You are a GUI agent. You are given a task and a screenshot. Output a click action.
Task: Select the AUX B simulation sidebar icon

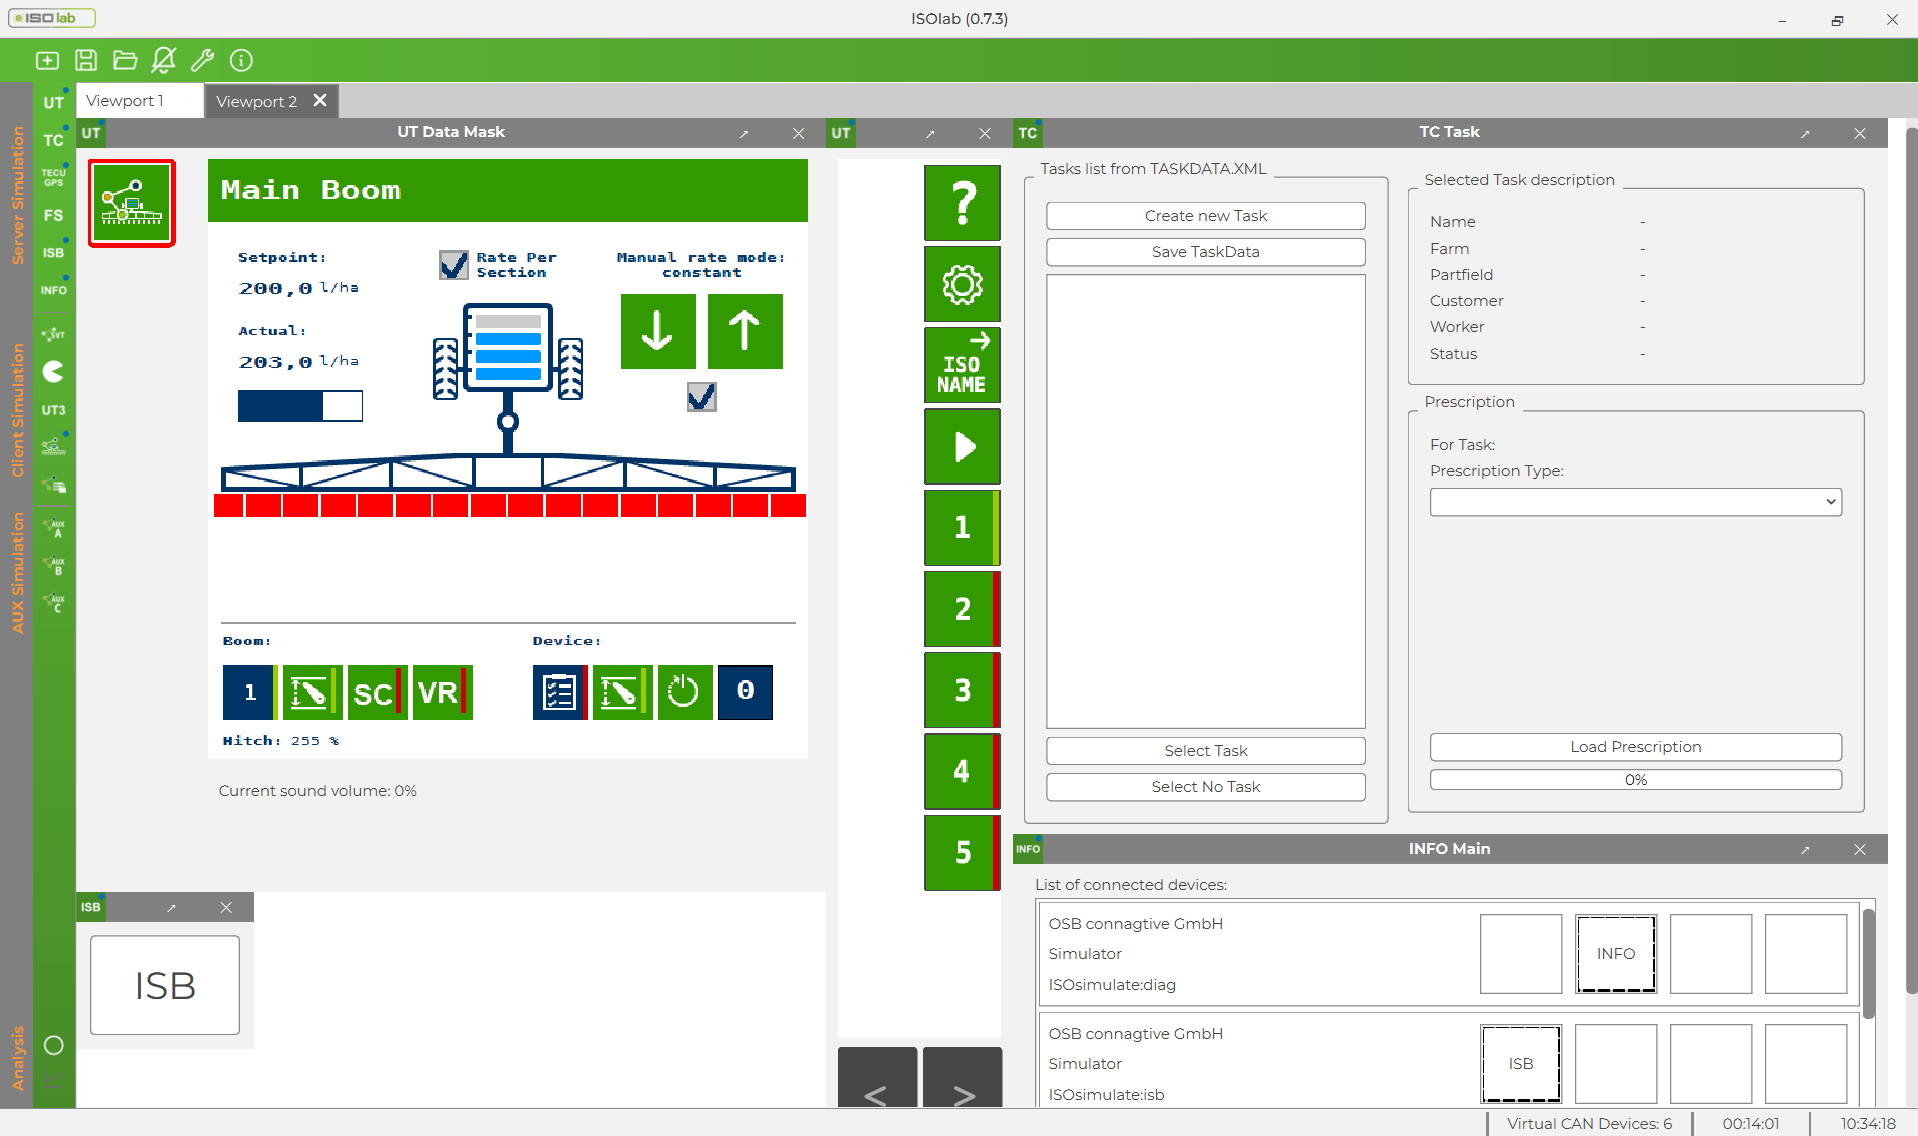point(54,566)
